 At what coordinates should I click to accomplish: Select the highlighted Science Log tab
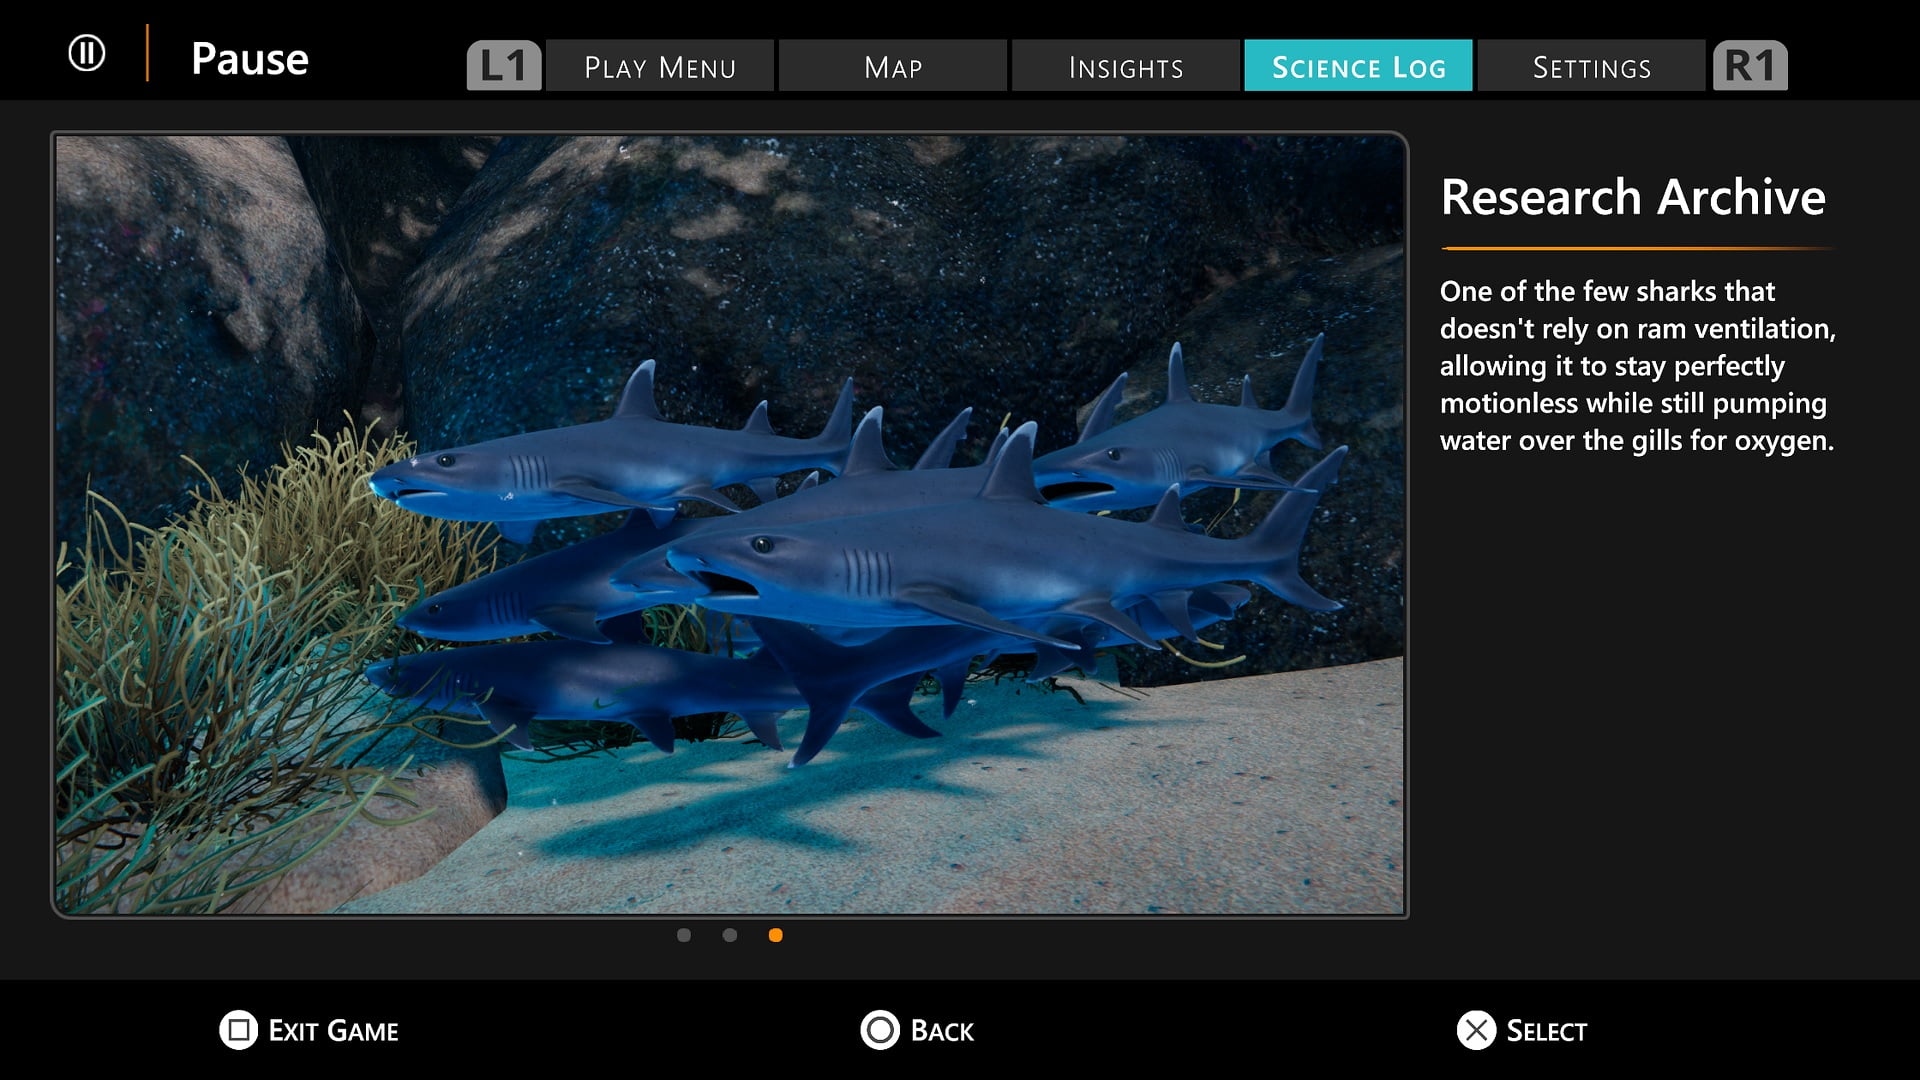point(1358,67)
